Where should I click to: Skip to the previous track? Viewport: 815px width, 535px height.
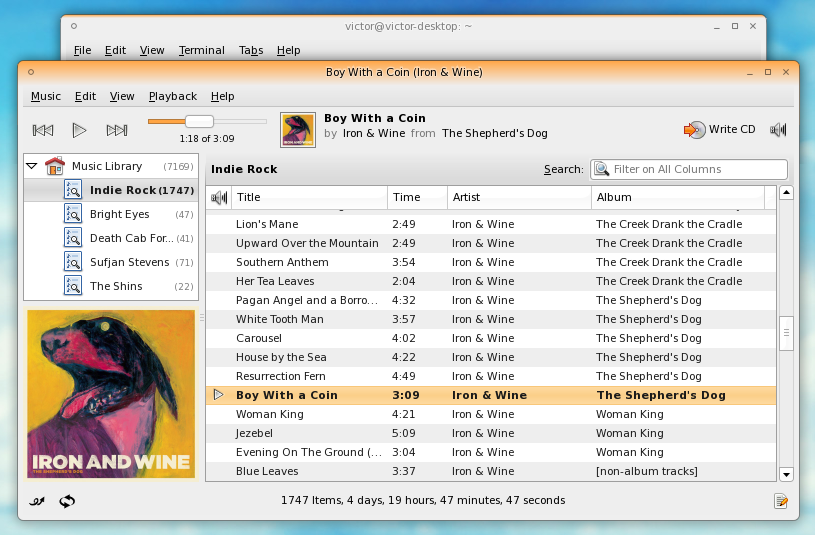[43, 130]
